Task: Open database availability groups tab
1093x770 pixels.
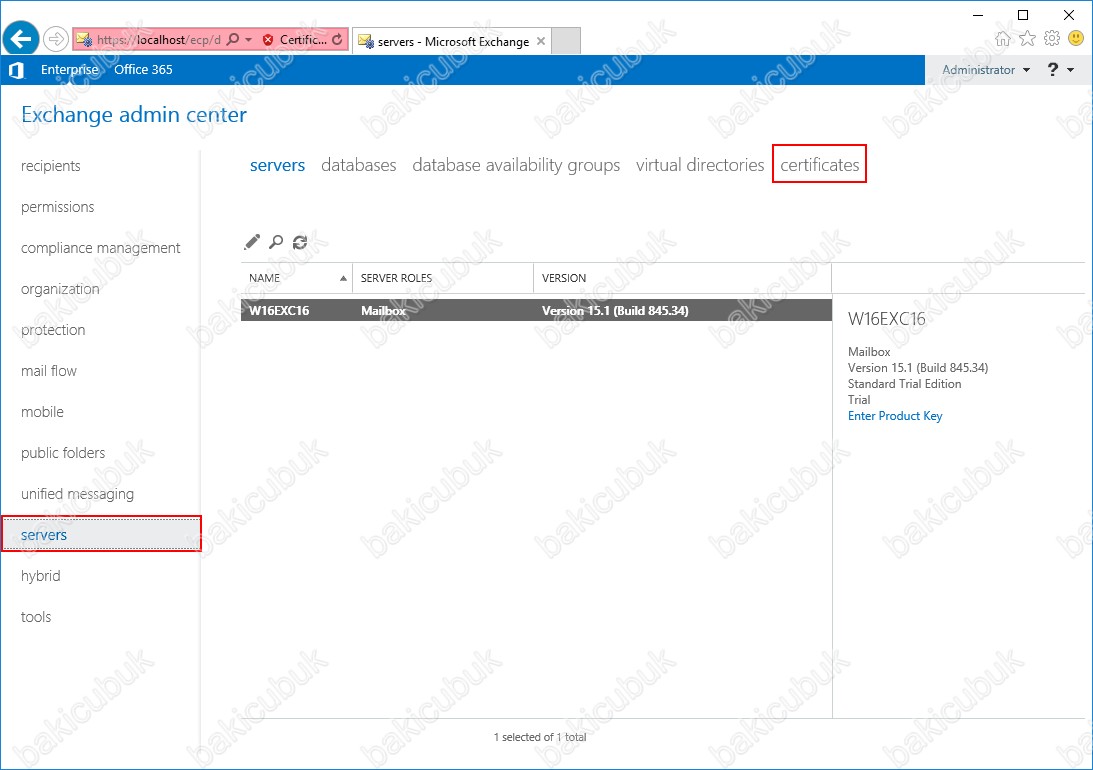Action: (x=516, y=165)
